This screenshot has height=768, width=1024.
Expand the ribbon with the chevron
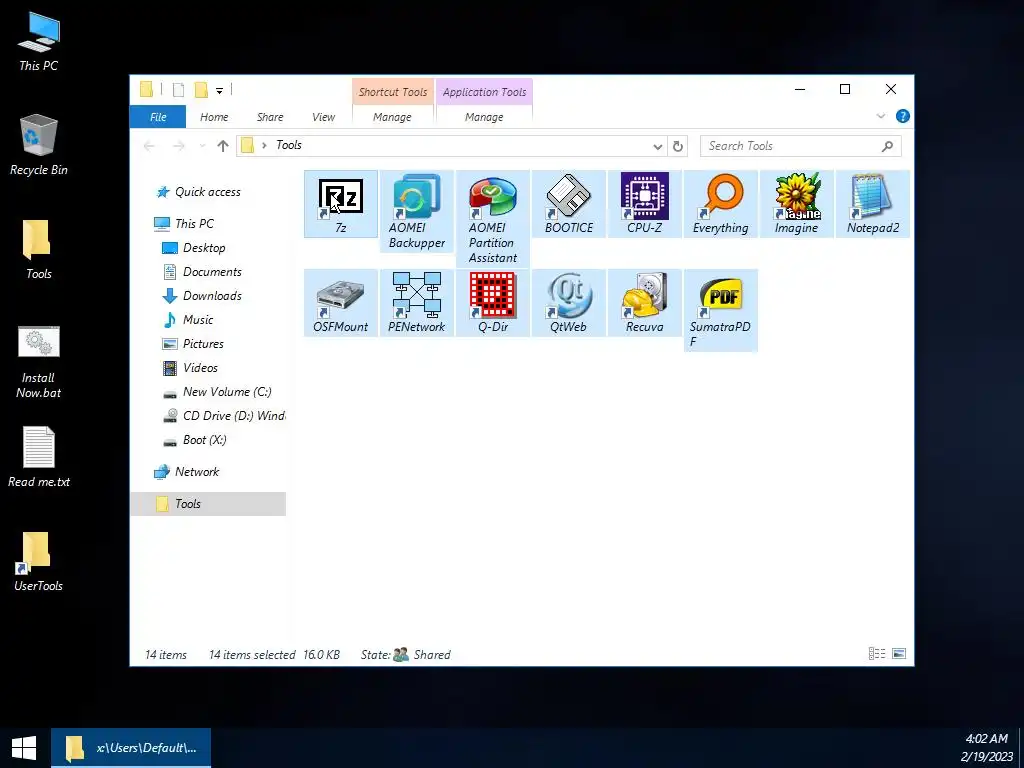[x=880, y=116]
